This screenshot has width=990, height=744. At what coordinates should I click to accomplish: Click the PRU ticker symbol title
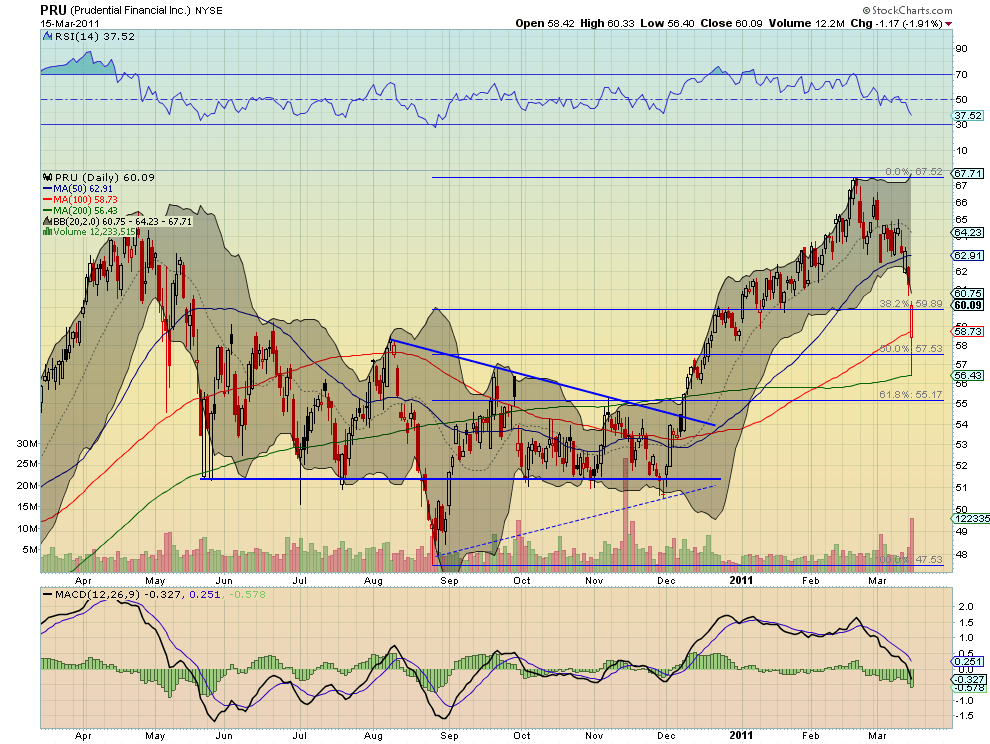pos(52,10)
